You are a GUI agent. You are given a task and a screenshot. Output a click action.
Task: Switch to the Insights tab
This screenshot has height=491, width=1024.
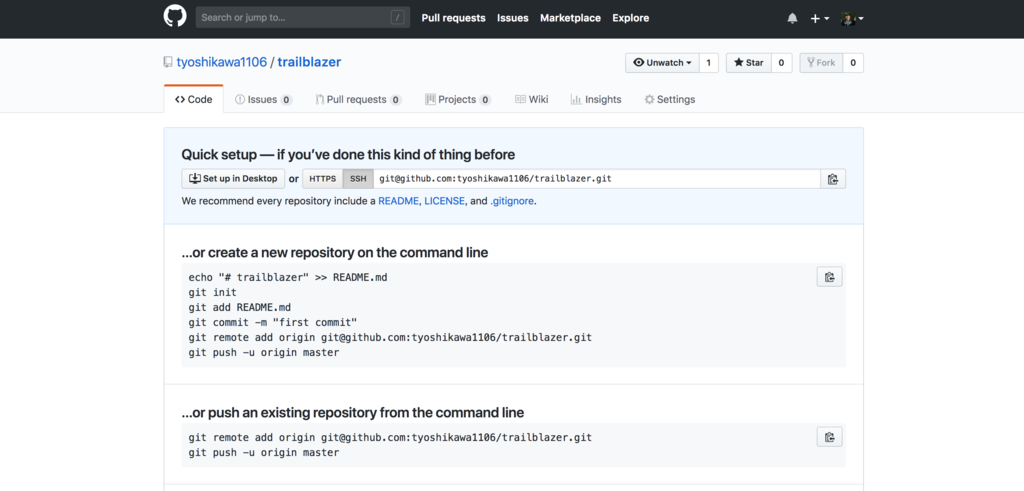coord(596,99)
